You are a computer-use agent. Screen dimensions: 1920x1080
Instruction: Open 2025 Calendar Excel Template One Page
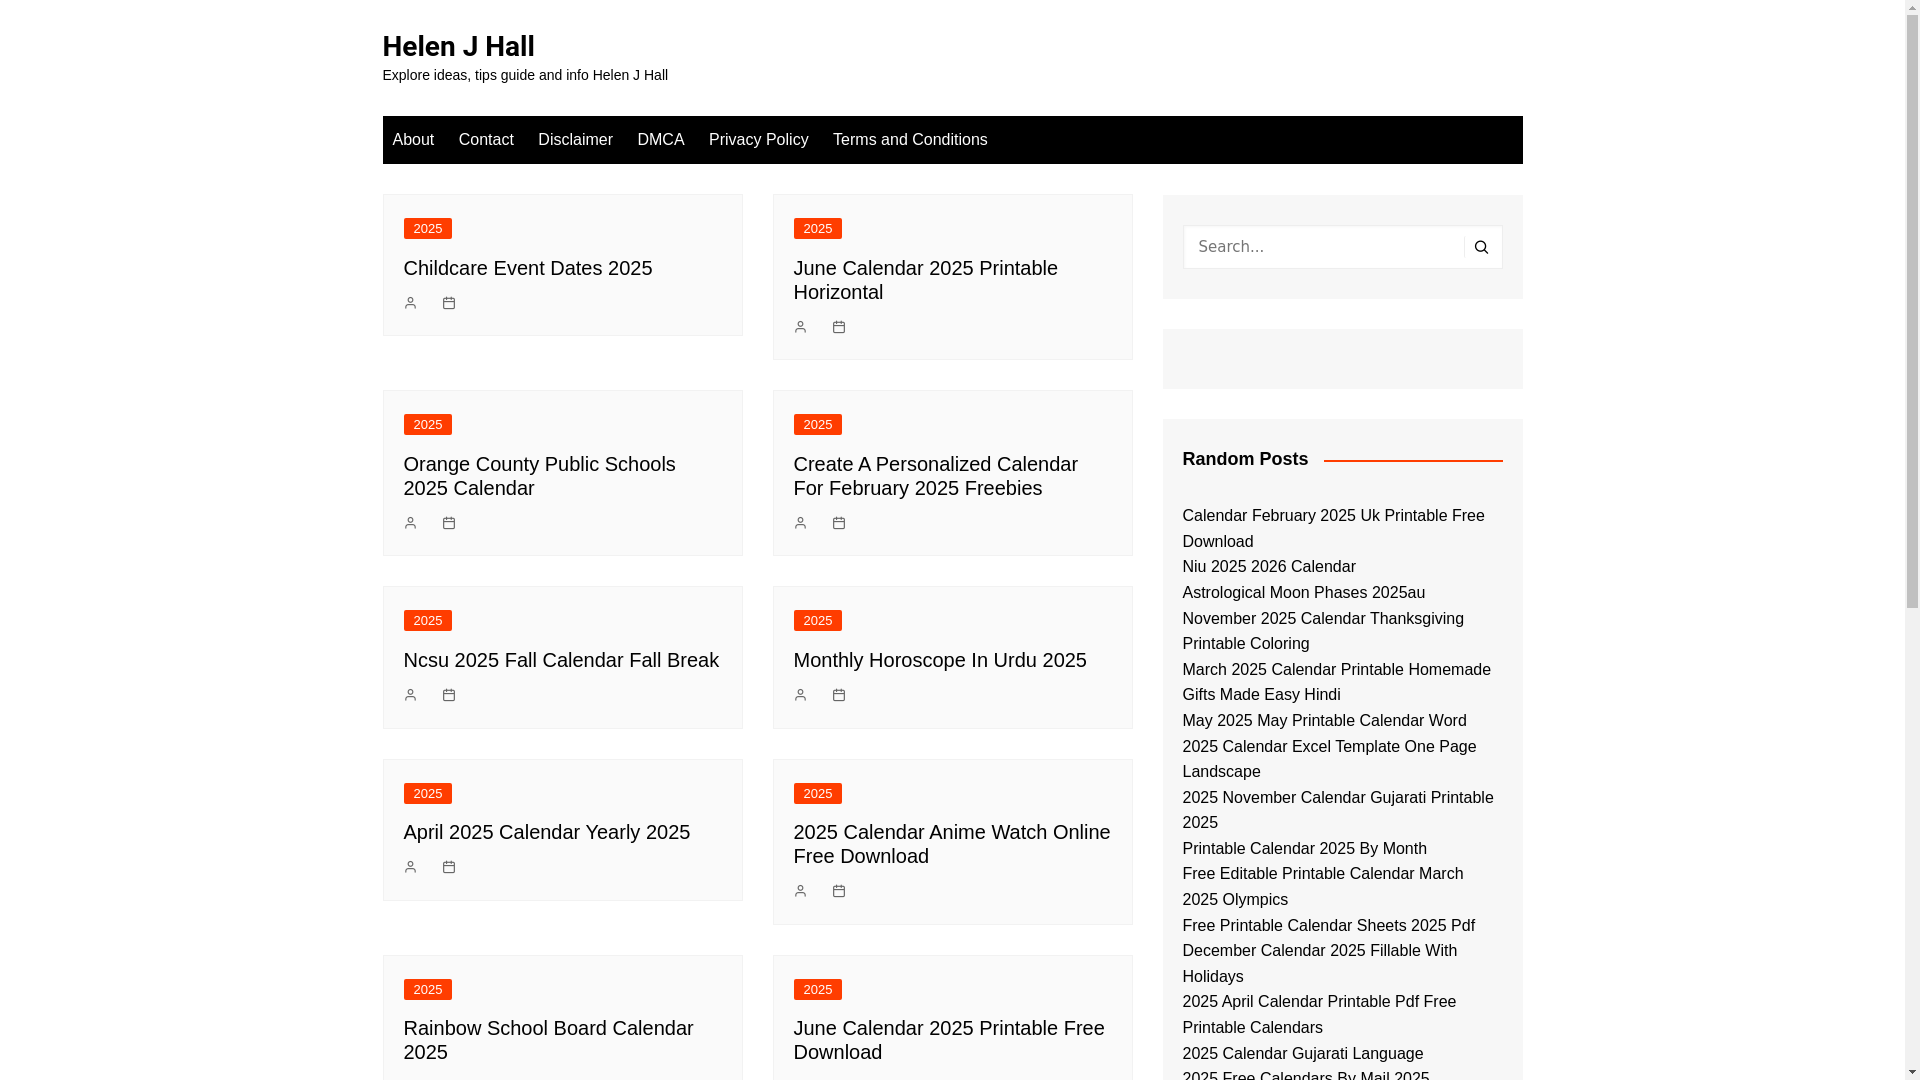(x=1329, y=759)
